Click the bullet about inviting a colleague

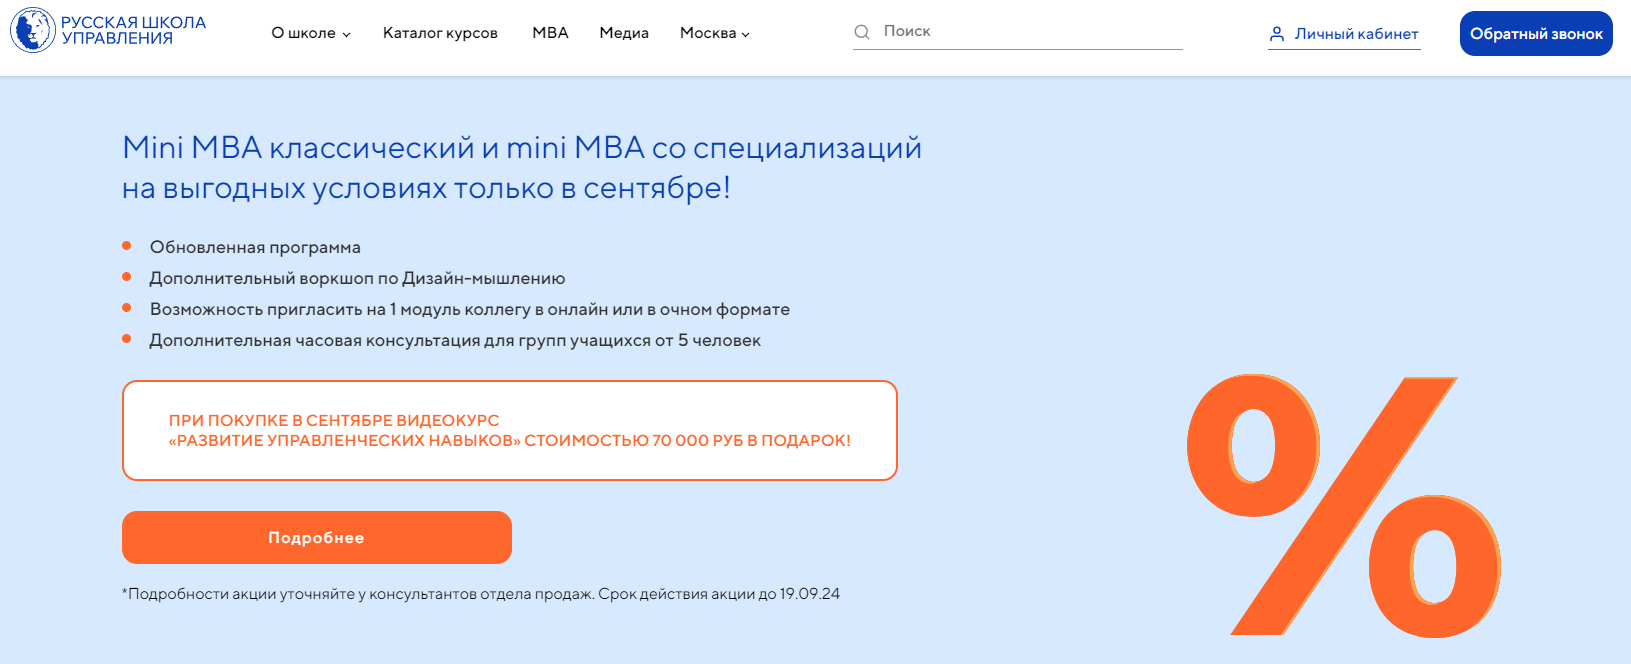click(x=470, y=309)
